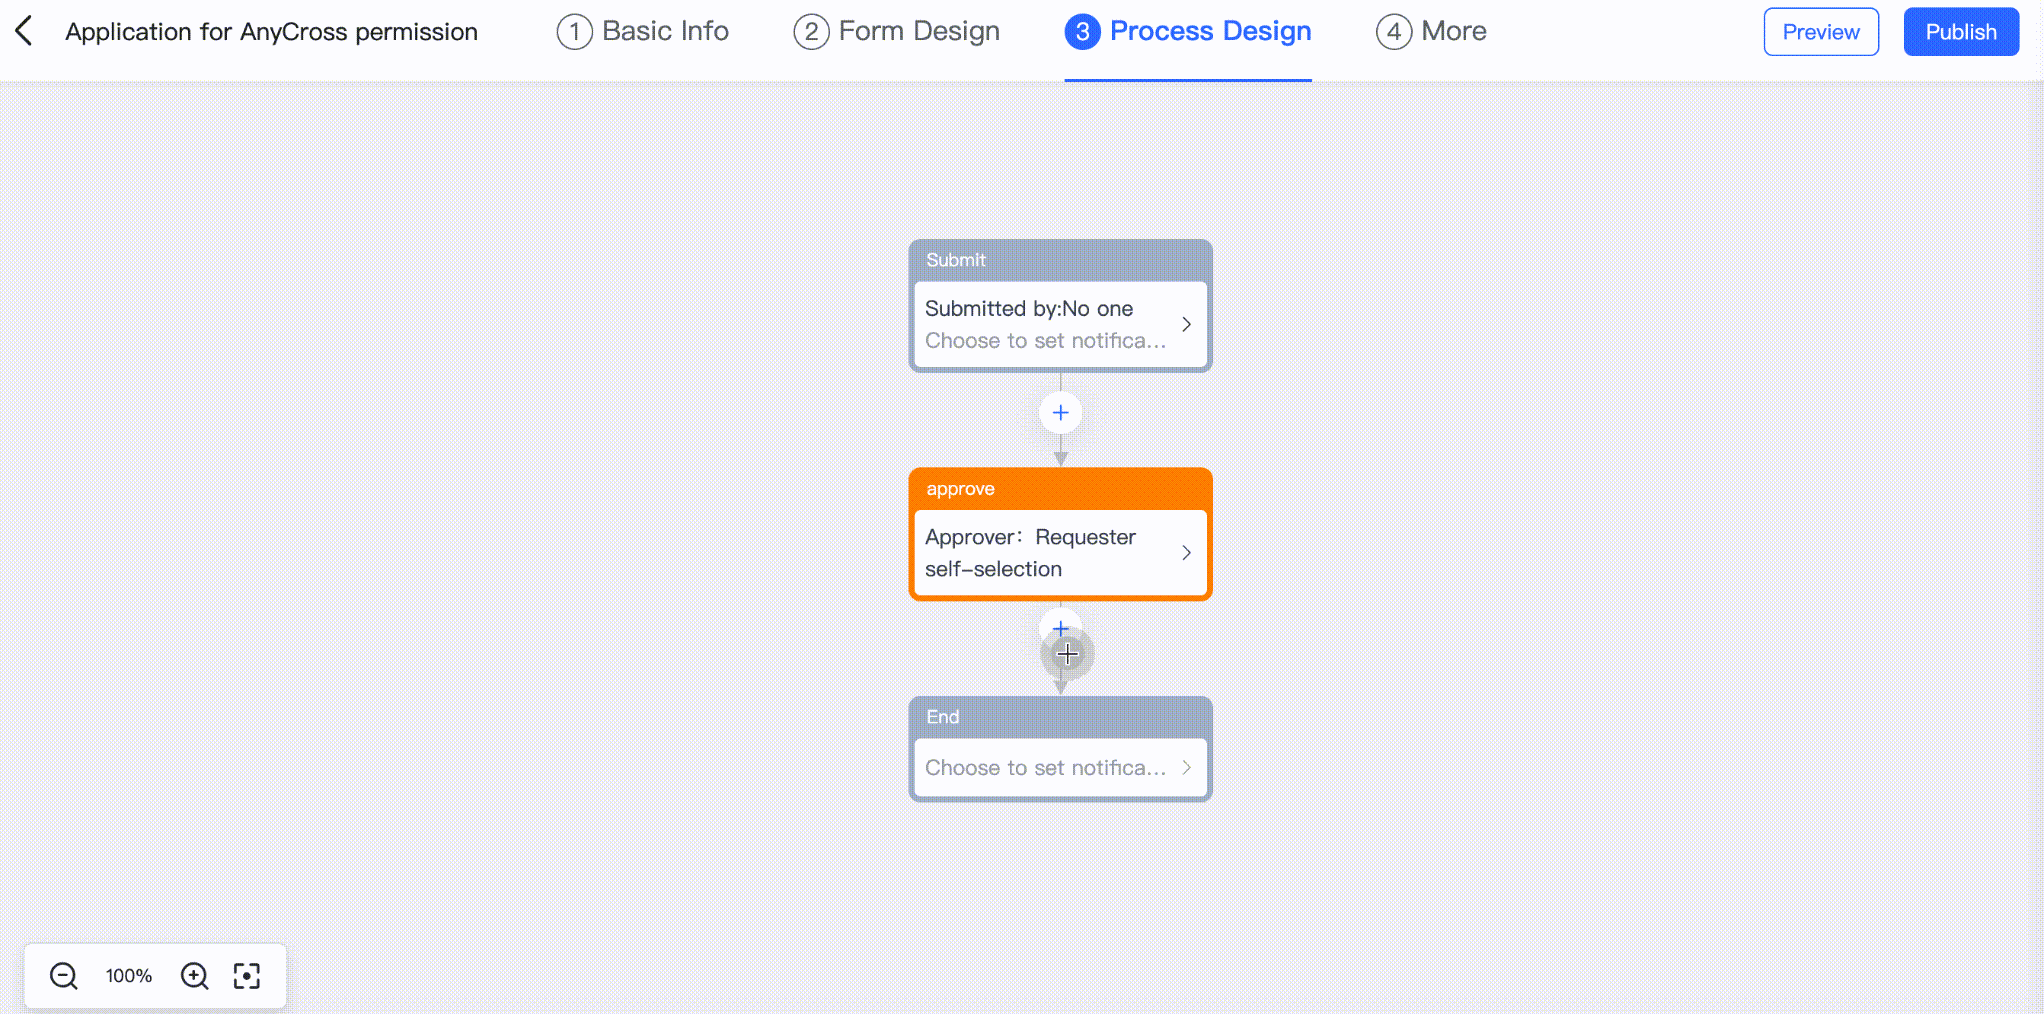
Task: Click the Submit node header
Action: [x=956, y=260]
